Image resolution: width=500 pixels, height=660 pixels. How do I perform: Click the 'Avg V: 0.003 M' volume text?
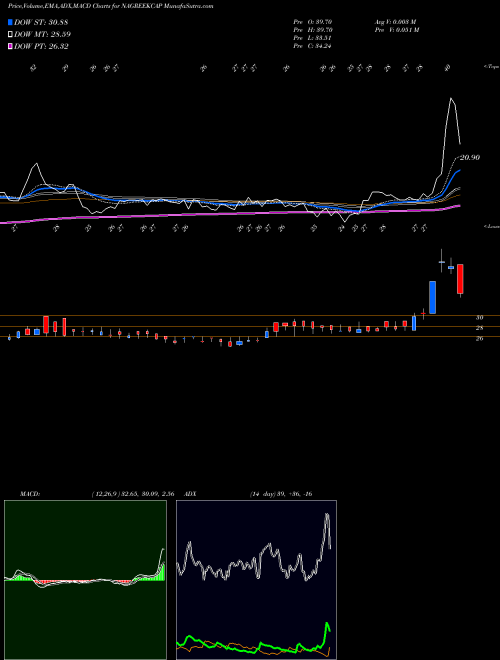[x=395, y=21]
